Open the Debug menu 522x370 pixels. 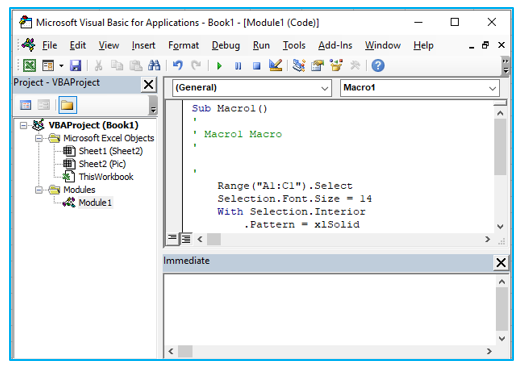tap(226, 45)
